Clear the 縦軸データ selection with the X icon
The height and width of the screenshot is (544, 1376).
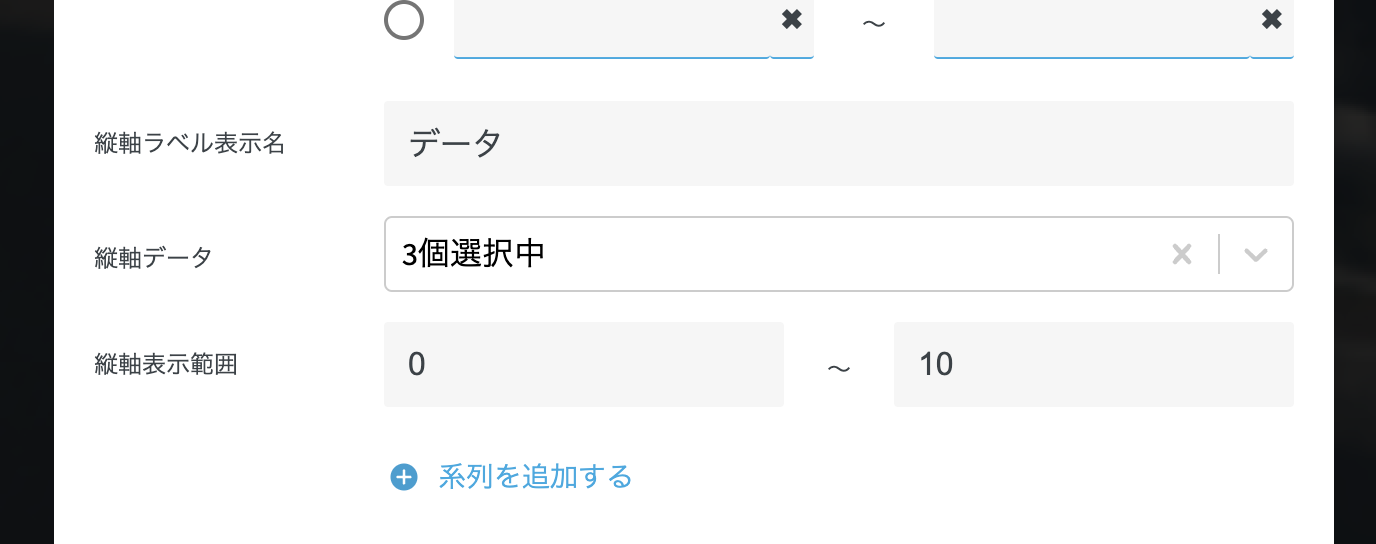click(x=1182, y=255)
